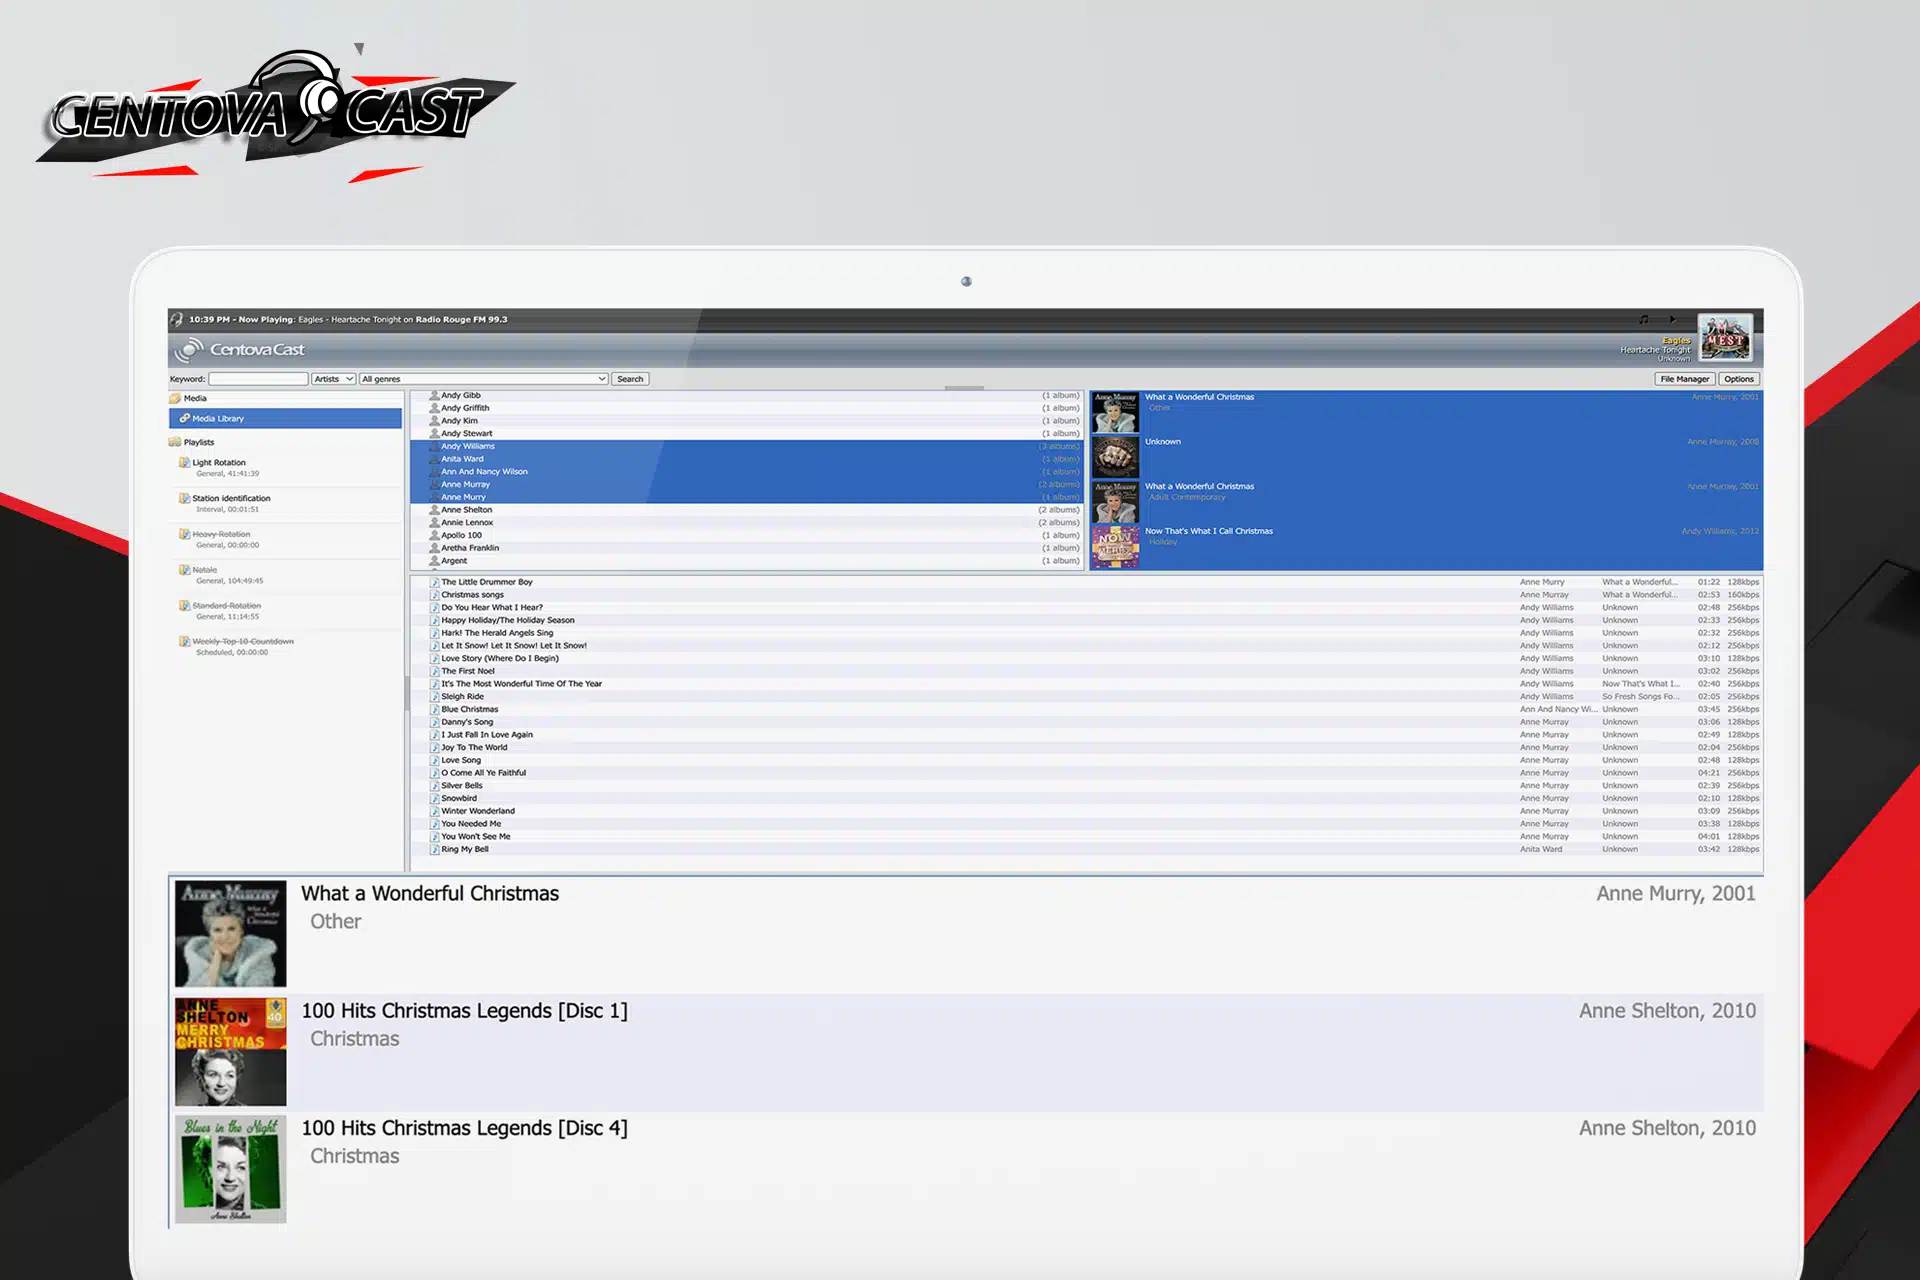Run the keyword Search button
Viewport: 1920px width, 1280px height.
click(630, 379)
